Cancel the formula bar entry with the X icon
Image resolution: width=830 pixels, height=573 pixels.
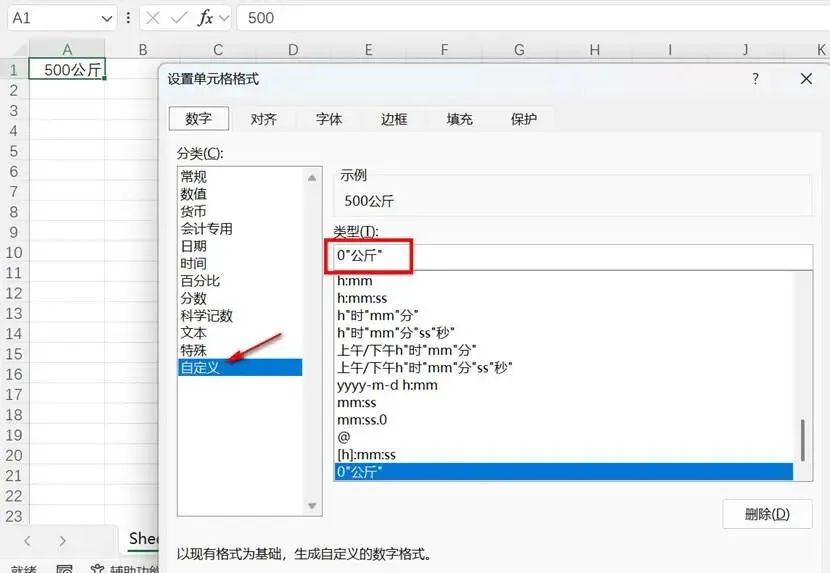153,18
